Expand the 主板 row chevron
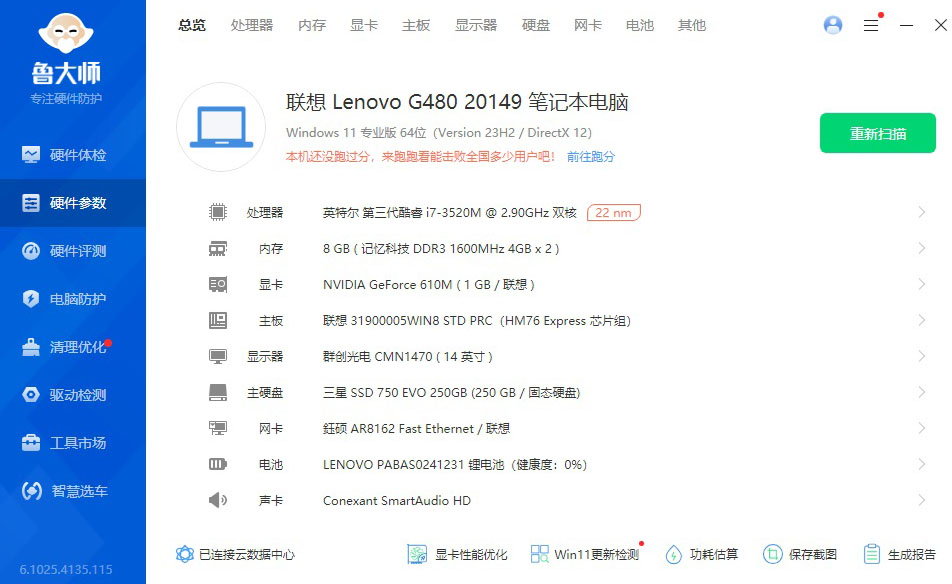Viewport: 952px width, 584px height. (x=922, y=320)
